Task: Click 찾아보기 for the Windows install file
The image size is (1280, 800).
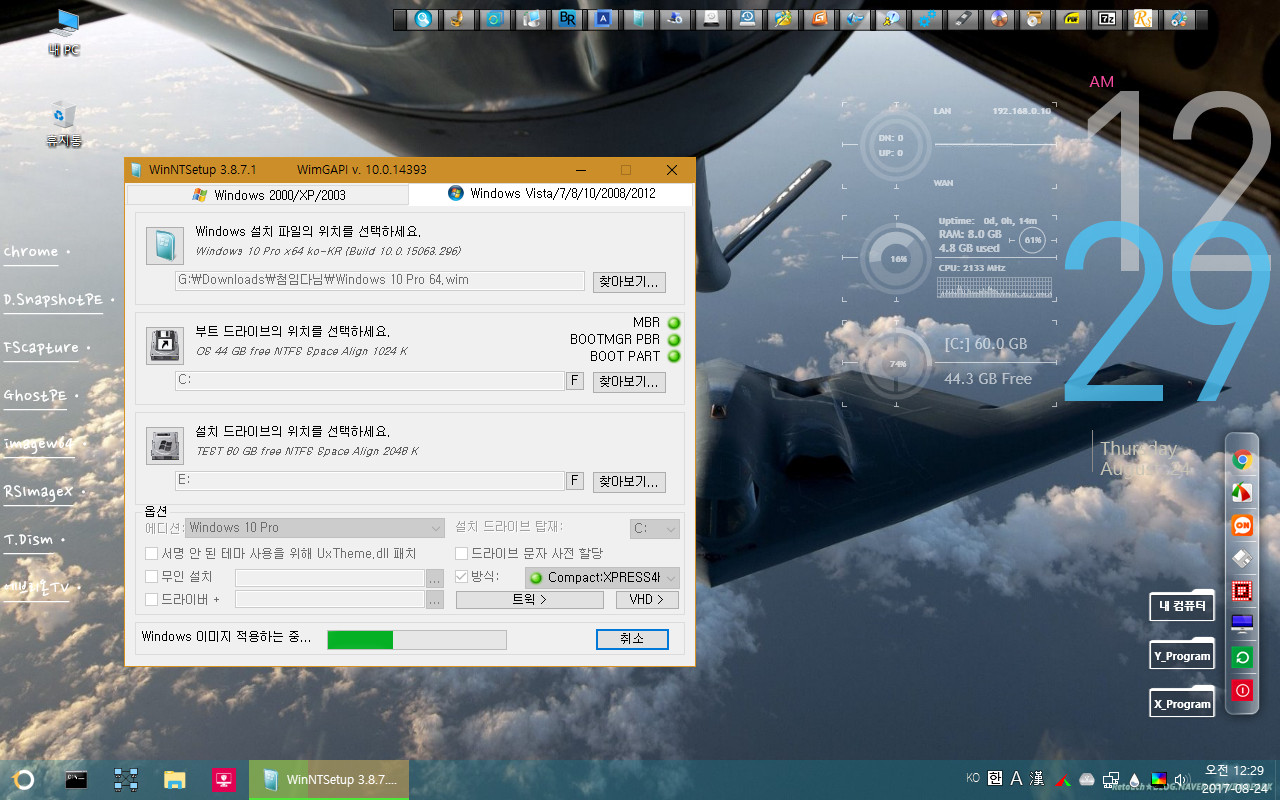Action: [x=629, y=282]
